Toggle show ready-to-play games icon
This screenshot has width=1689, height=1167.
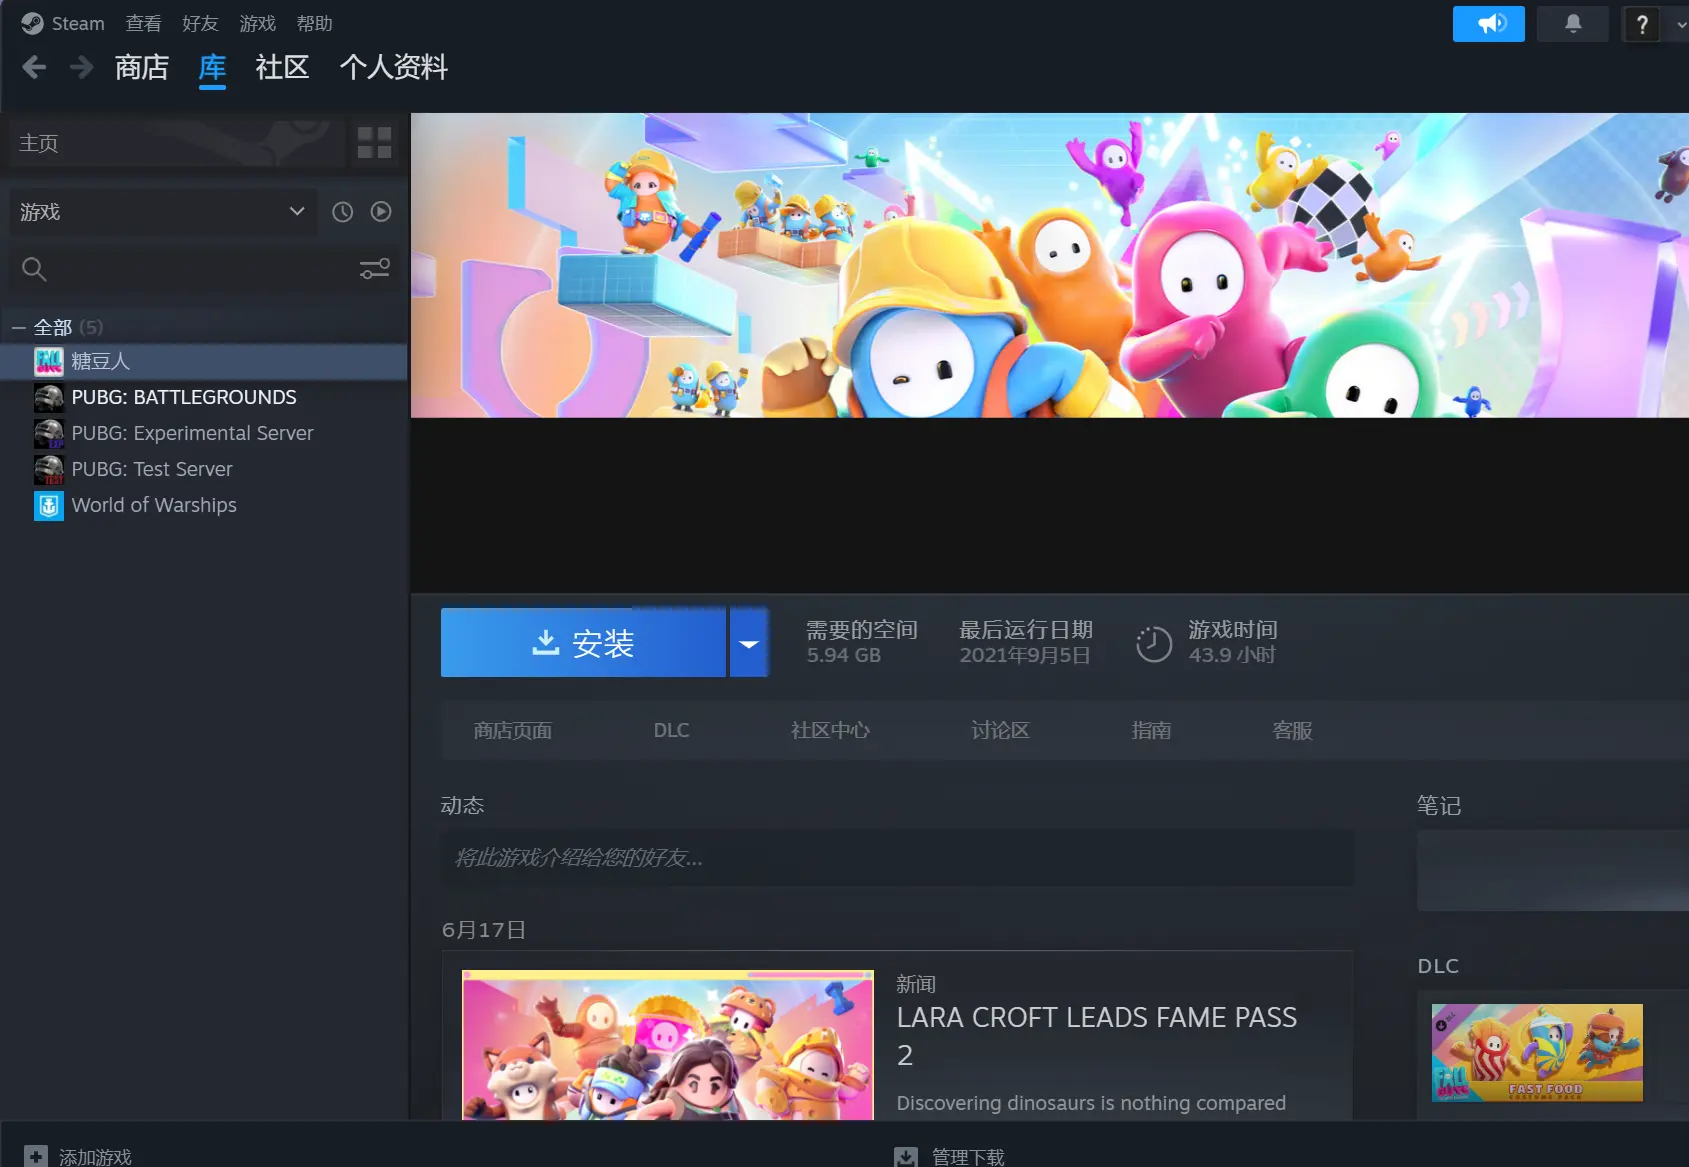click(381, 212)
